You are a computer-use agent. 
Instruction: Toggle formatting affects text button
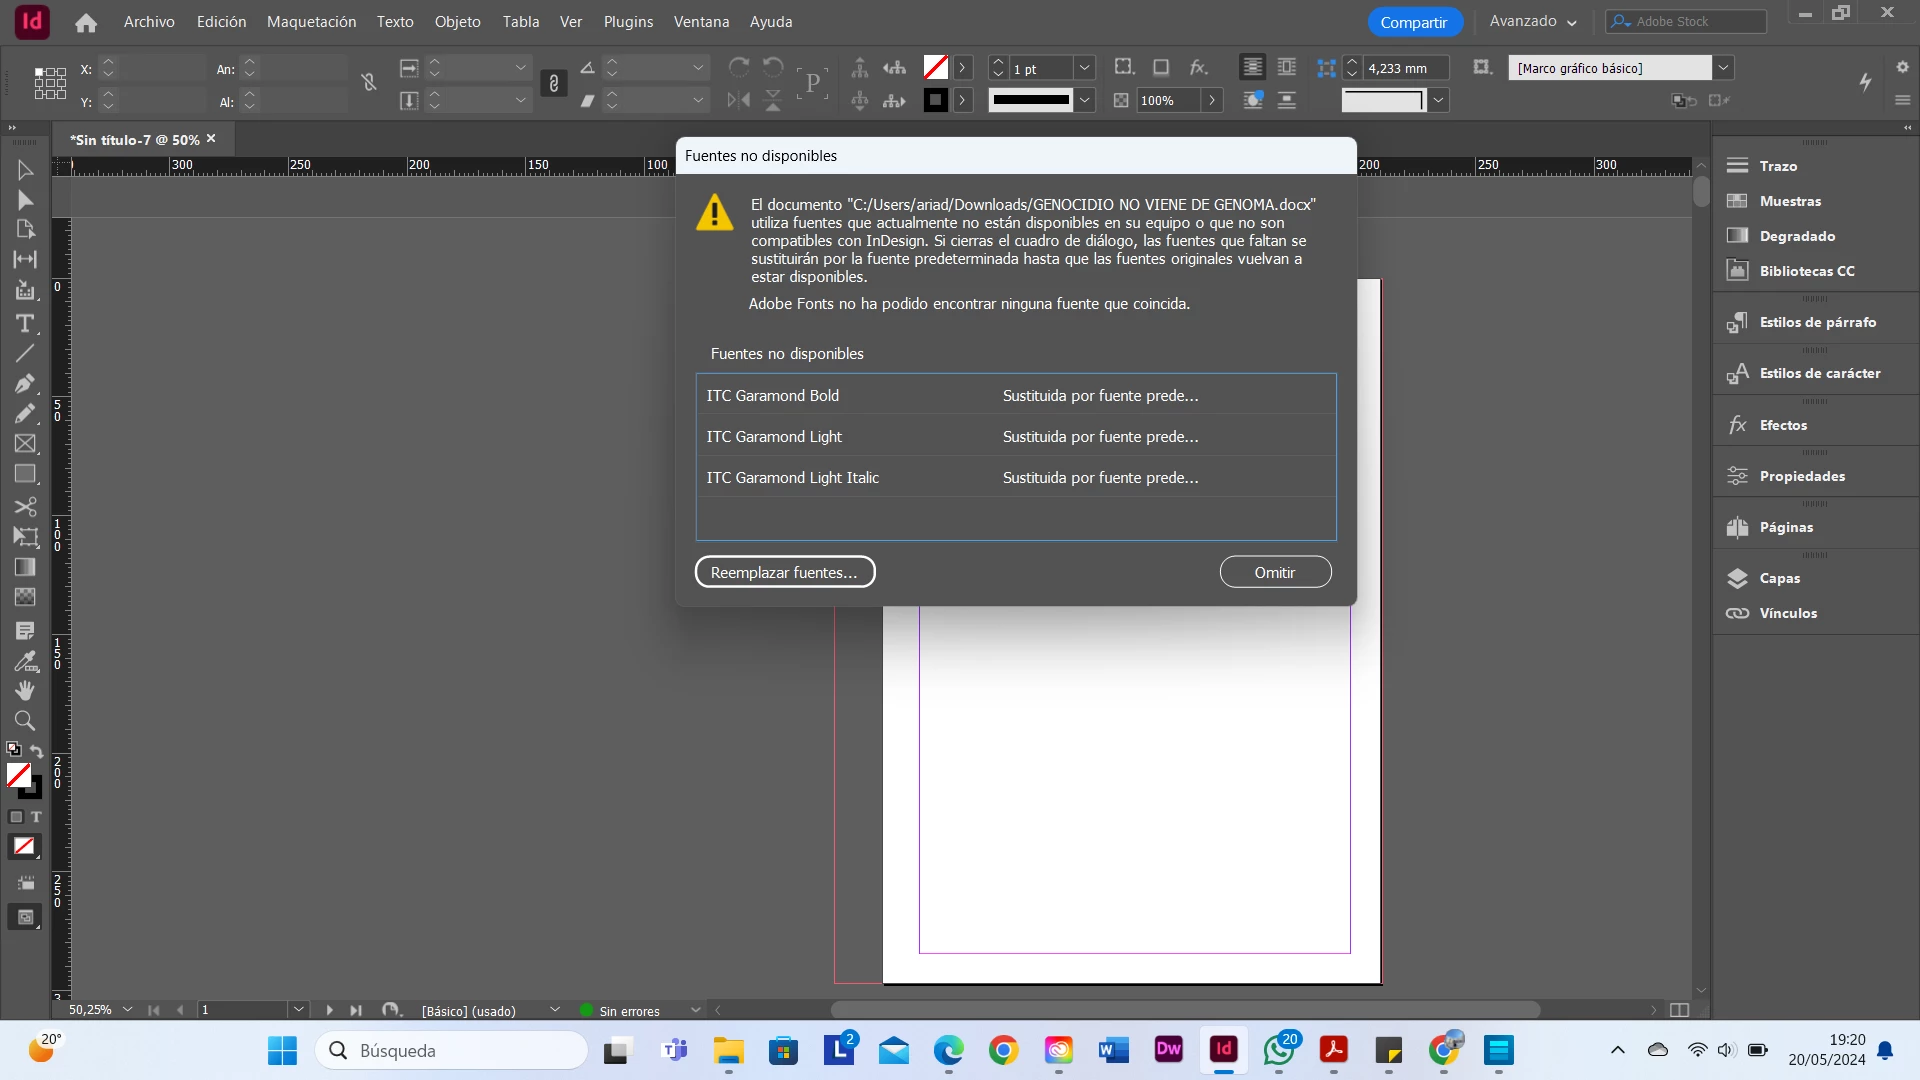pos(36,817)
